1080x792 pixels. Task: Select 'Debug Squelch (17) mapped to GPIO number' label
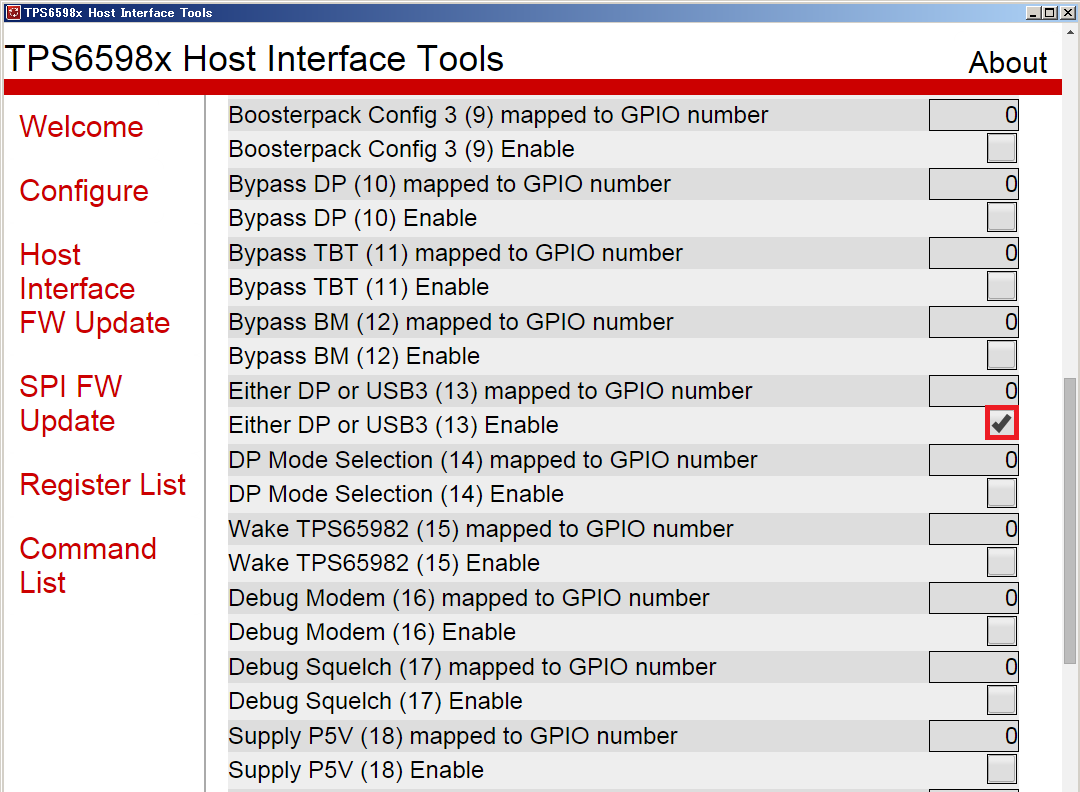click(x=472, y=667)
